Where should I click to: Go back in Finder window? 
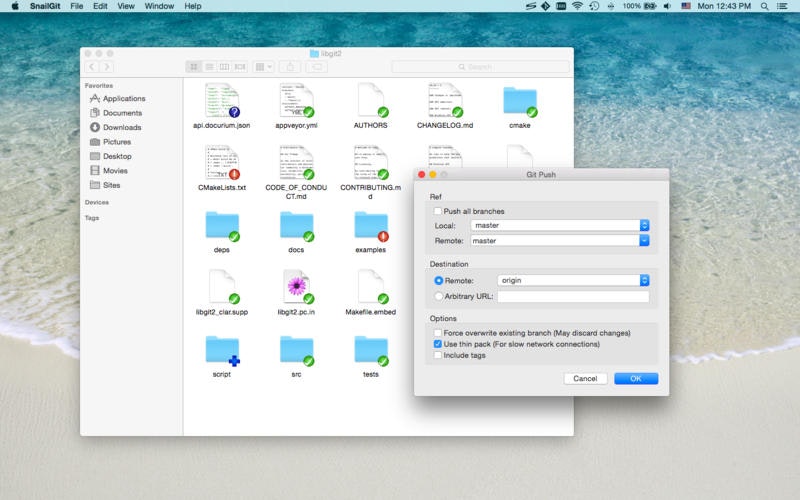click(92, 67)
